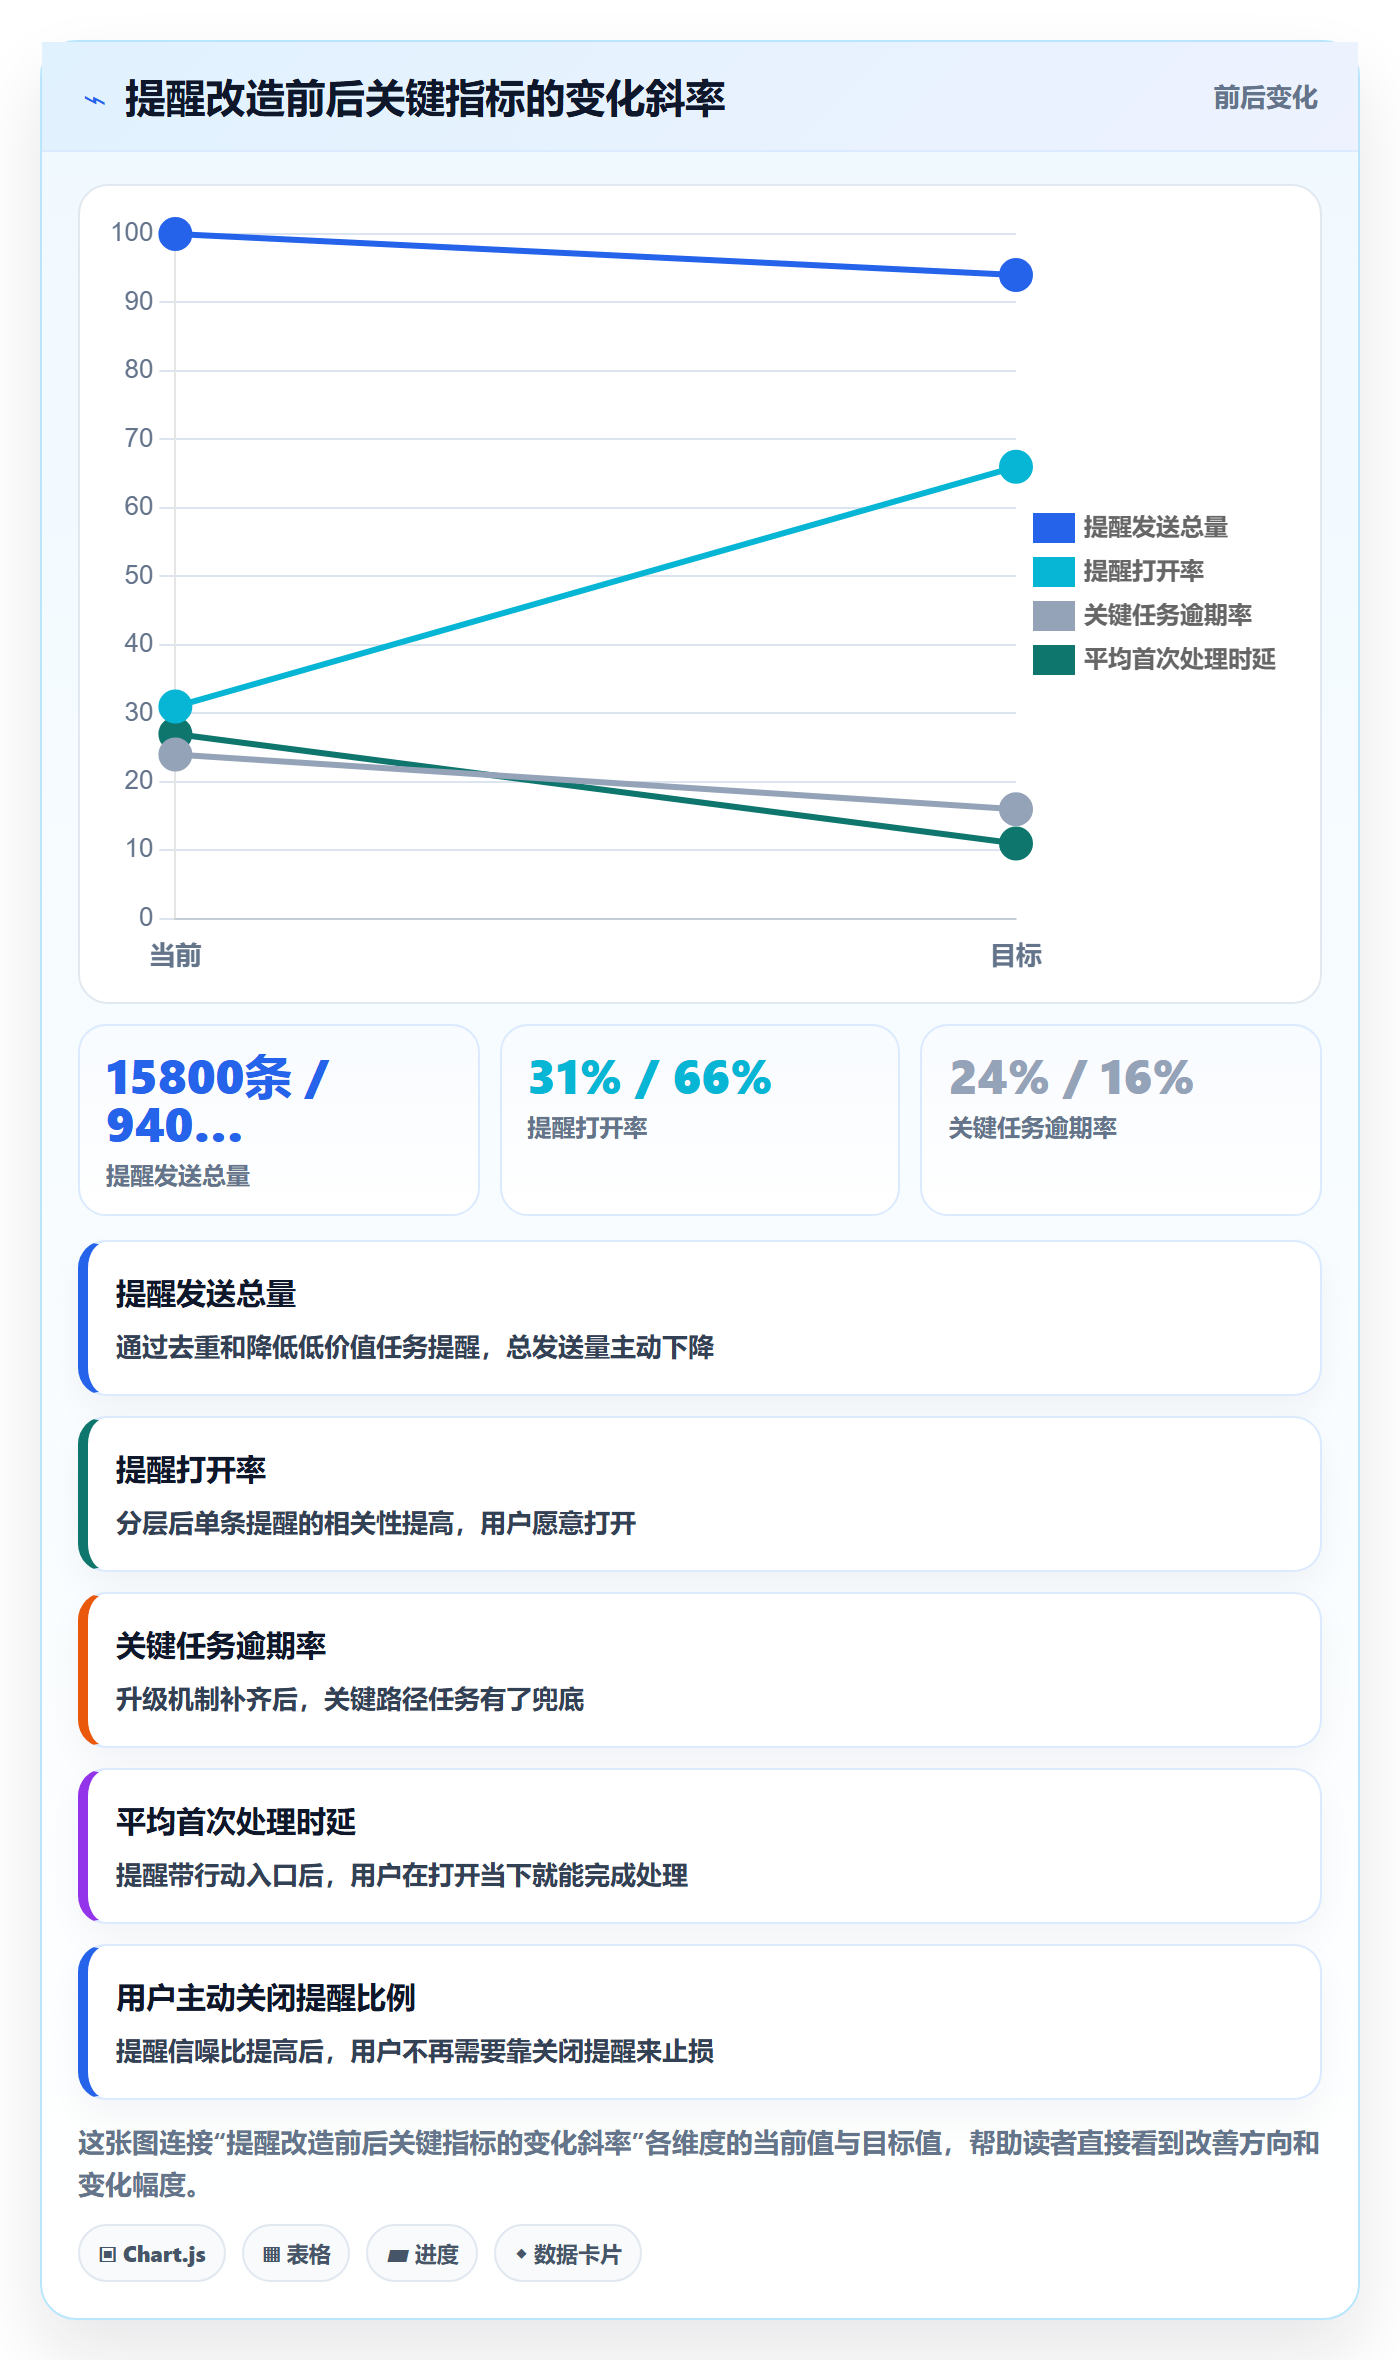Click the 进度 tag chip
The width and height of the screenshot is (1400, 2360).
(422, 2254)
